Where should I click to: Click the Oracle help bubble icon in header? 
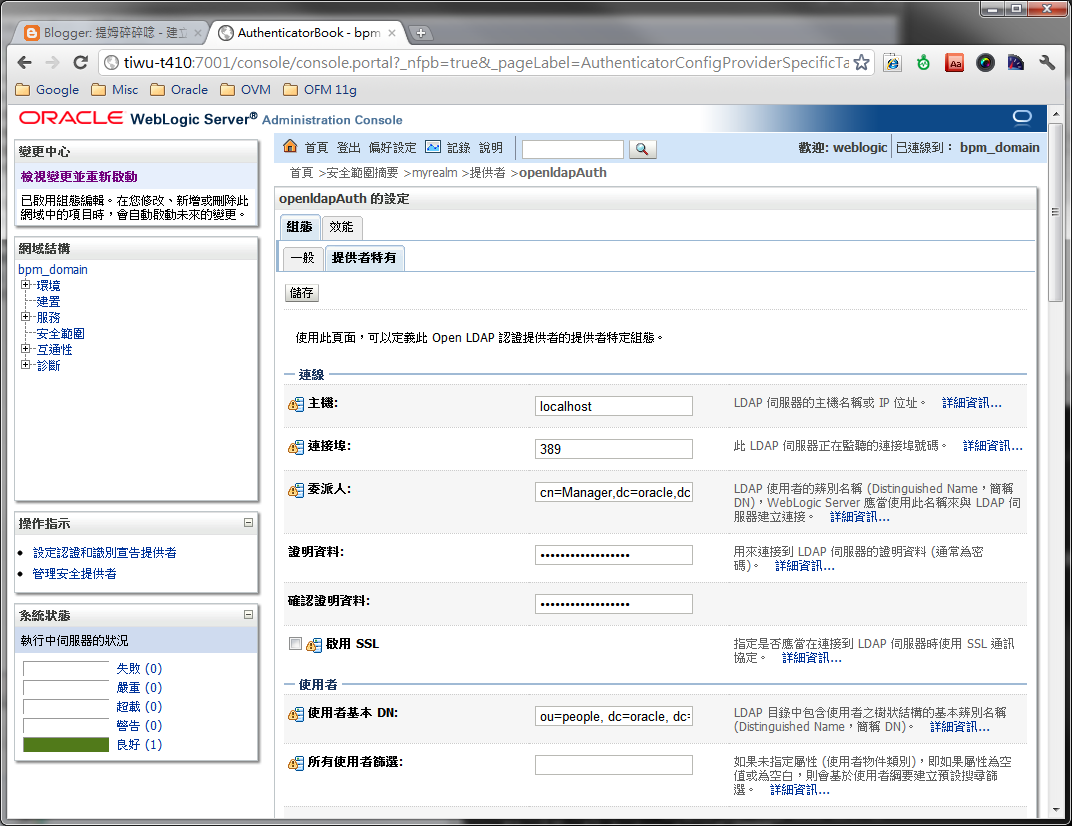click(x=1022, y=118)
